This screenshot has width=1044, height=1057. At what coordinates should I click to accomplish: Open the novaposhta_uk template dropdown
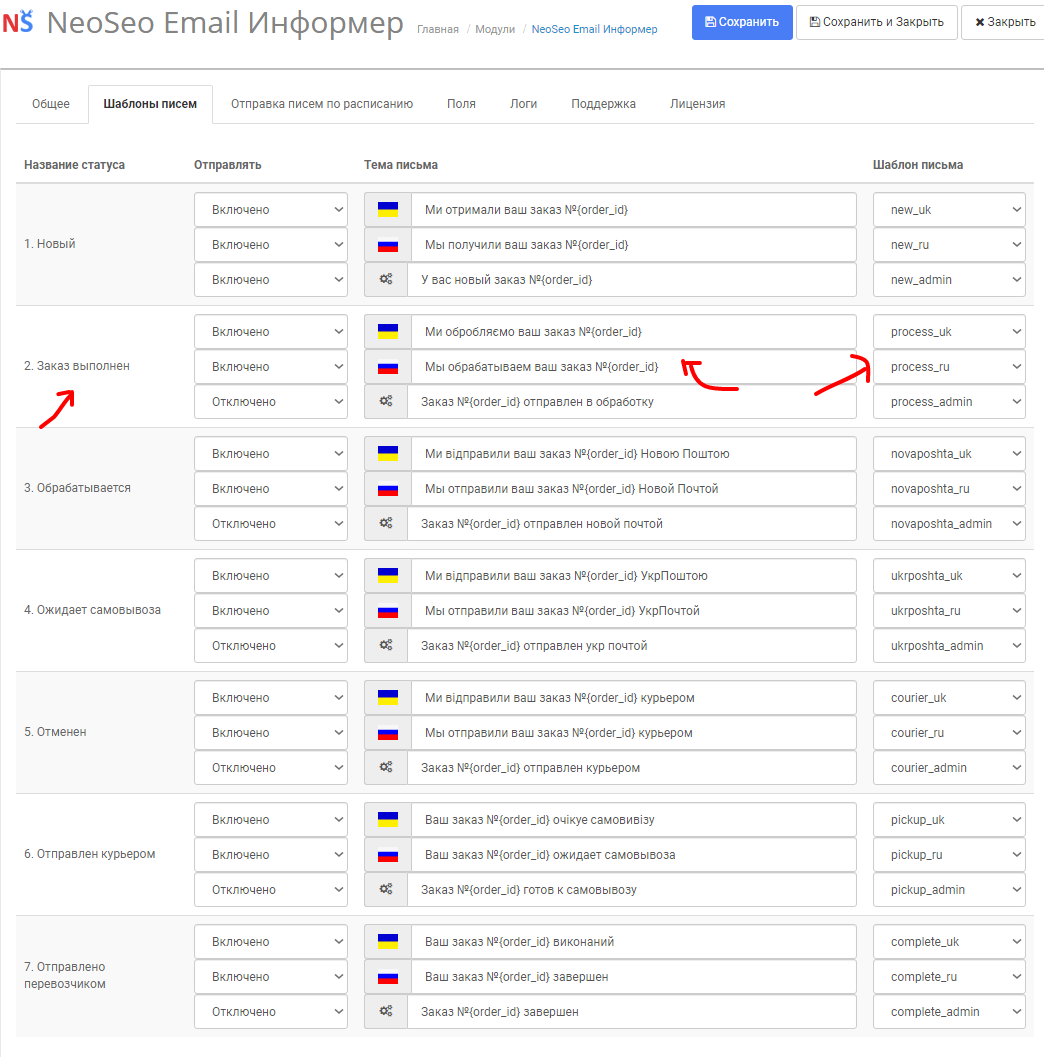click(949, 454)
